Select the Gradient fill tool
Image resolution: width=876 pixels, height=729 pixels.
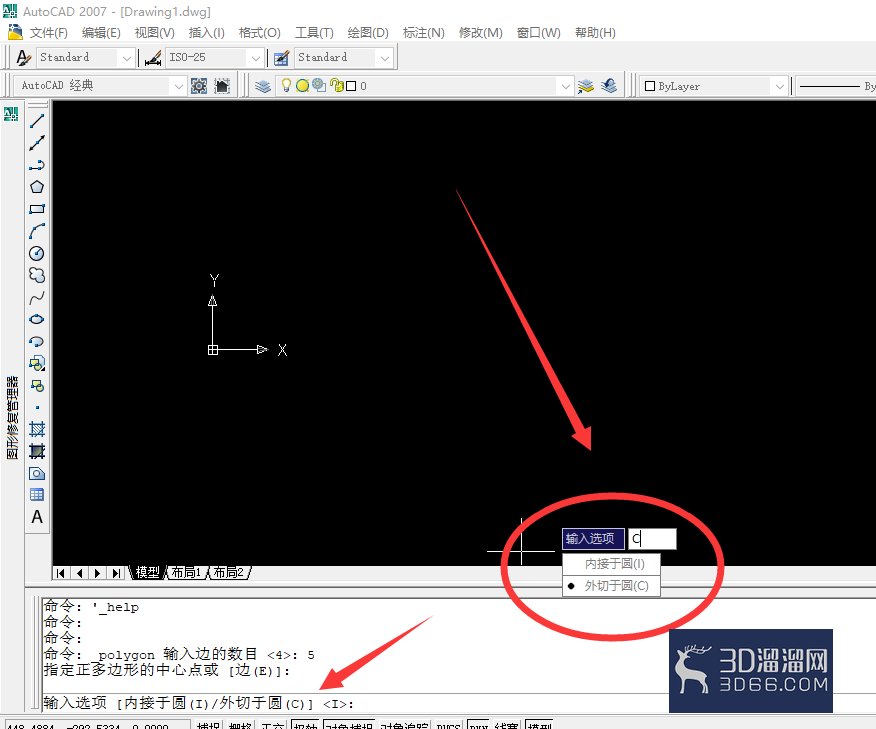coord(37,451)
